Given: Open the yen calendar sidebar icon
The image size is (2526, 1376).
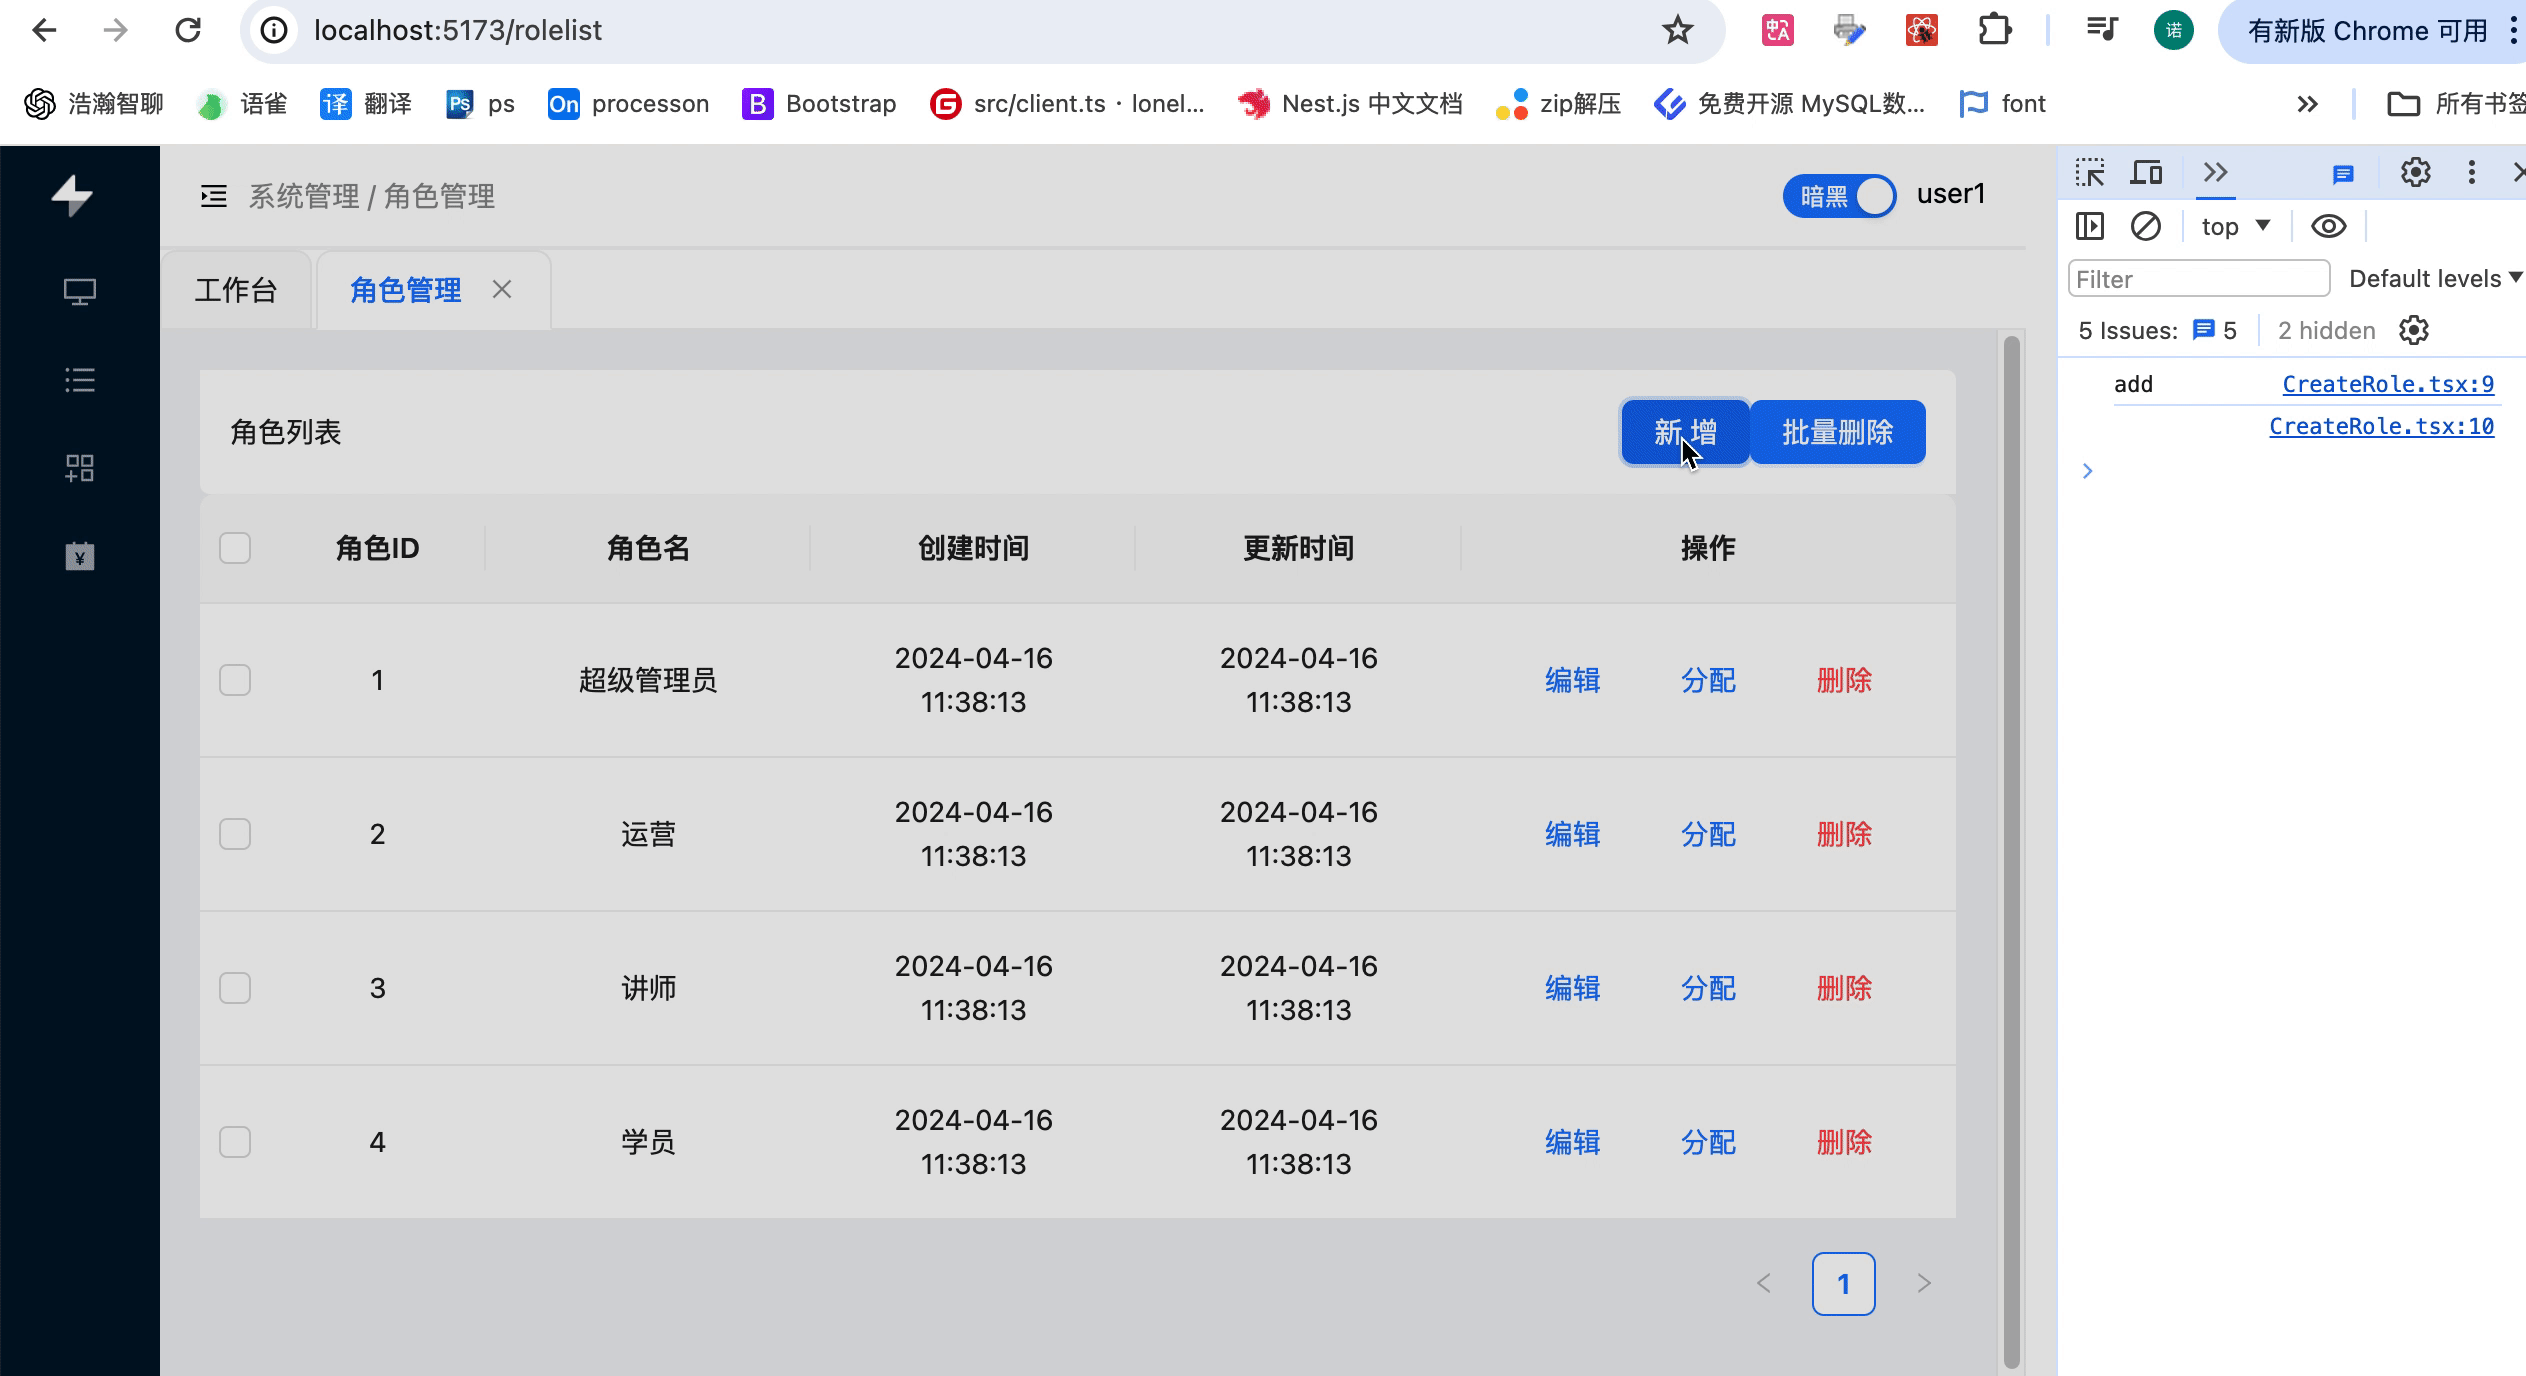Looking at the screenshot, I should [79, 556].
